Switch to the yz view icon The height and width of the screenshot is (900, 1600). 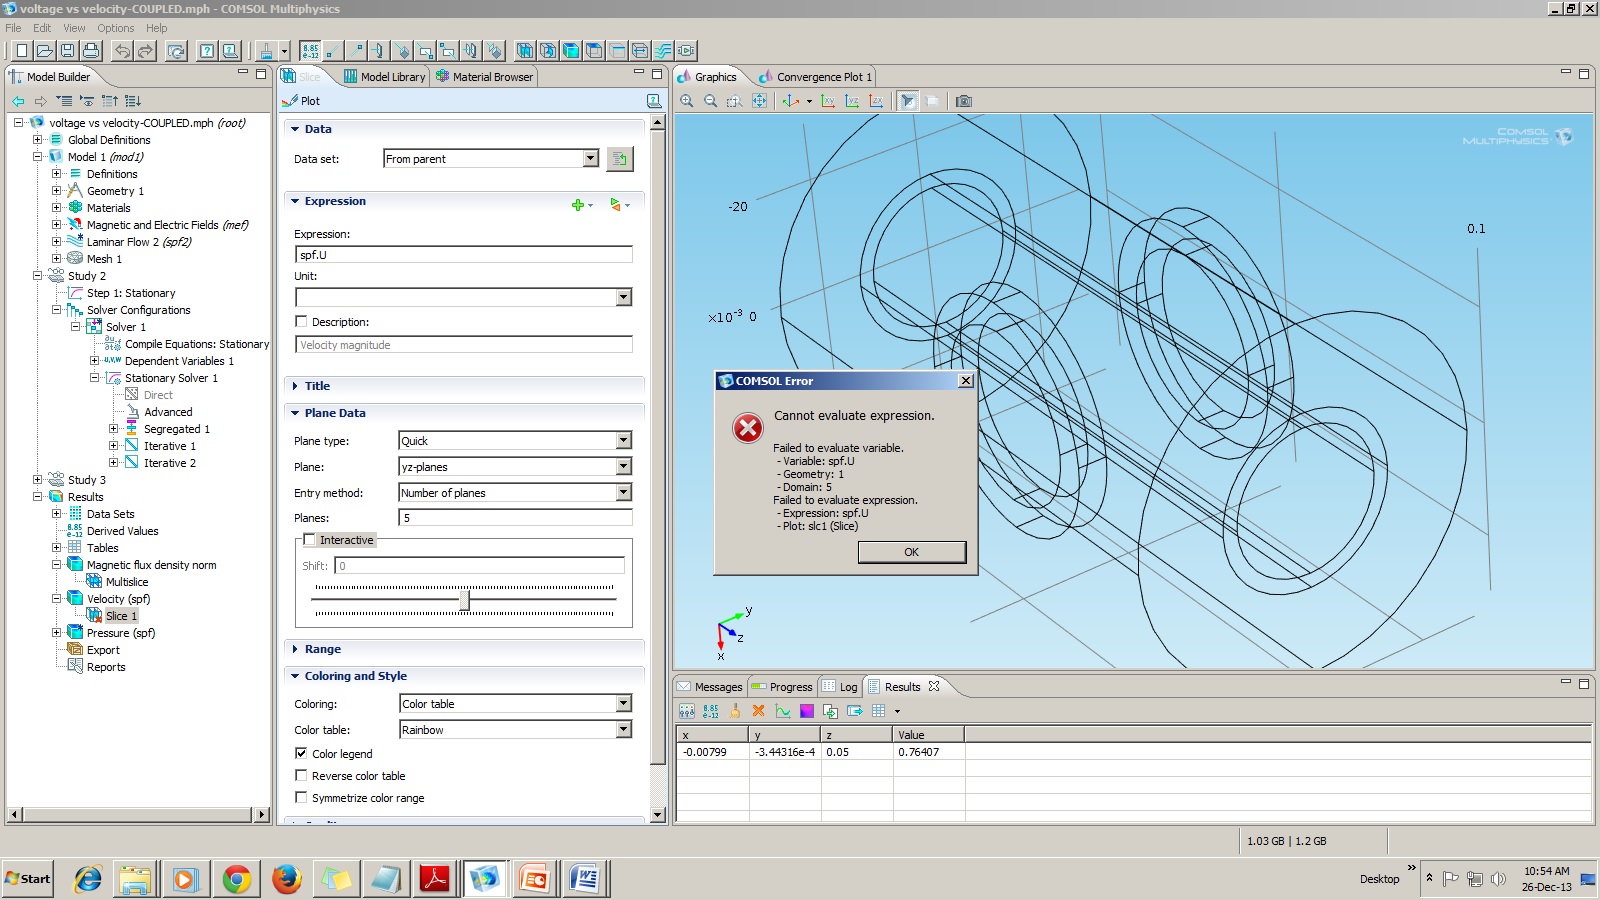coord(852,101)
